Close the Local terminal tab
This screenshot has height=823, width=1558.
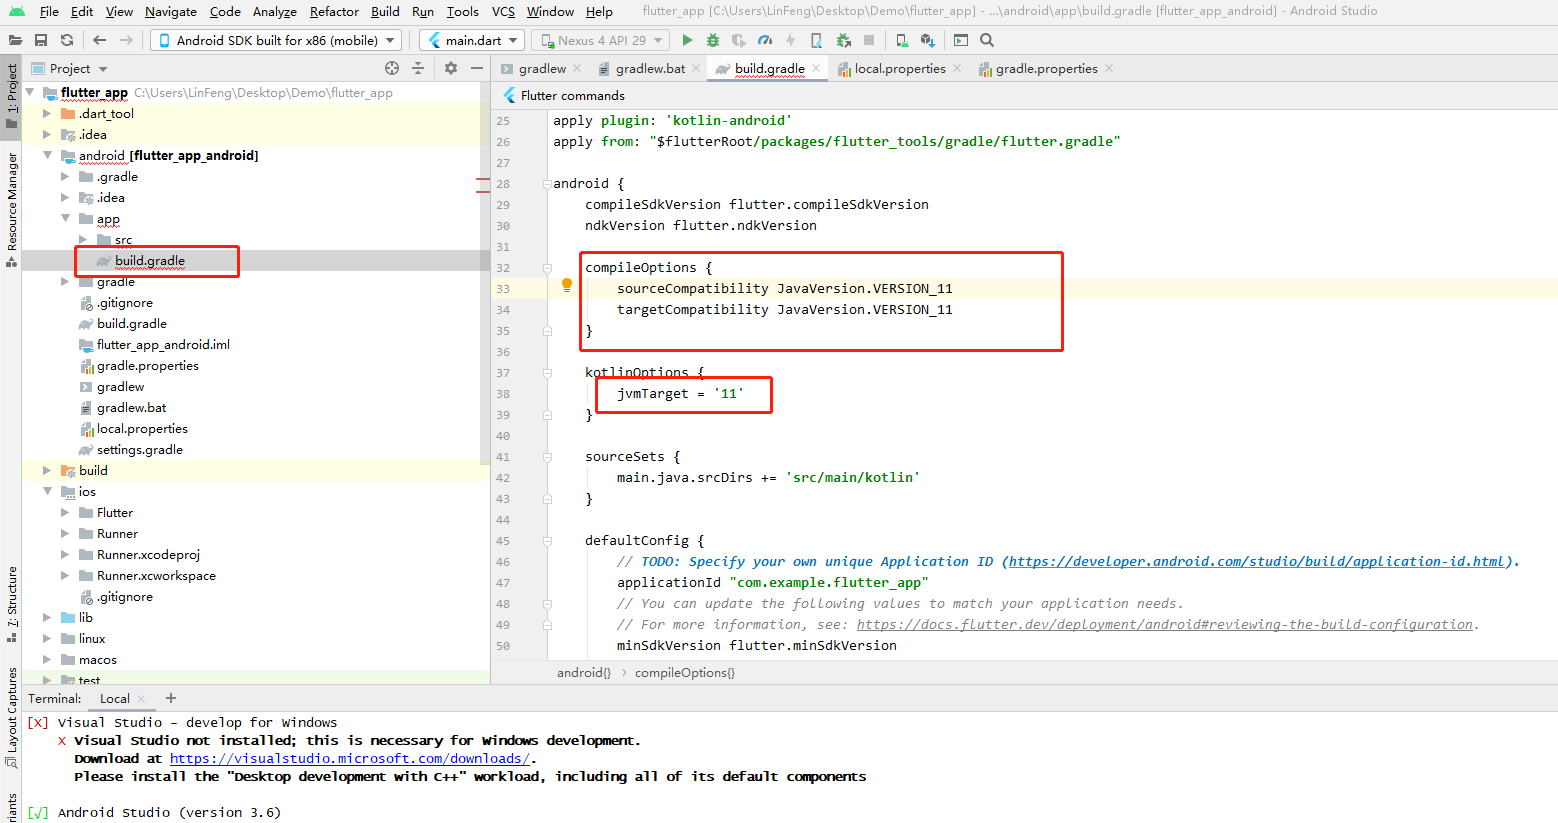141,699
